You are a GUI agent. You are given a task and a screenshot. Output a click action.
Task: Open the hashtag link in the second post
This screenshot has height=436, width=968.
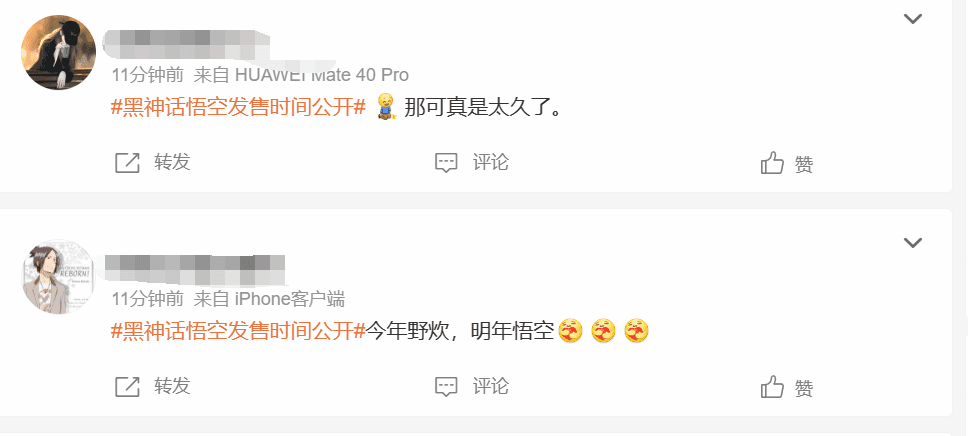point(238,332)
